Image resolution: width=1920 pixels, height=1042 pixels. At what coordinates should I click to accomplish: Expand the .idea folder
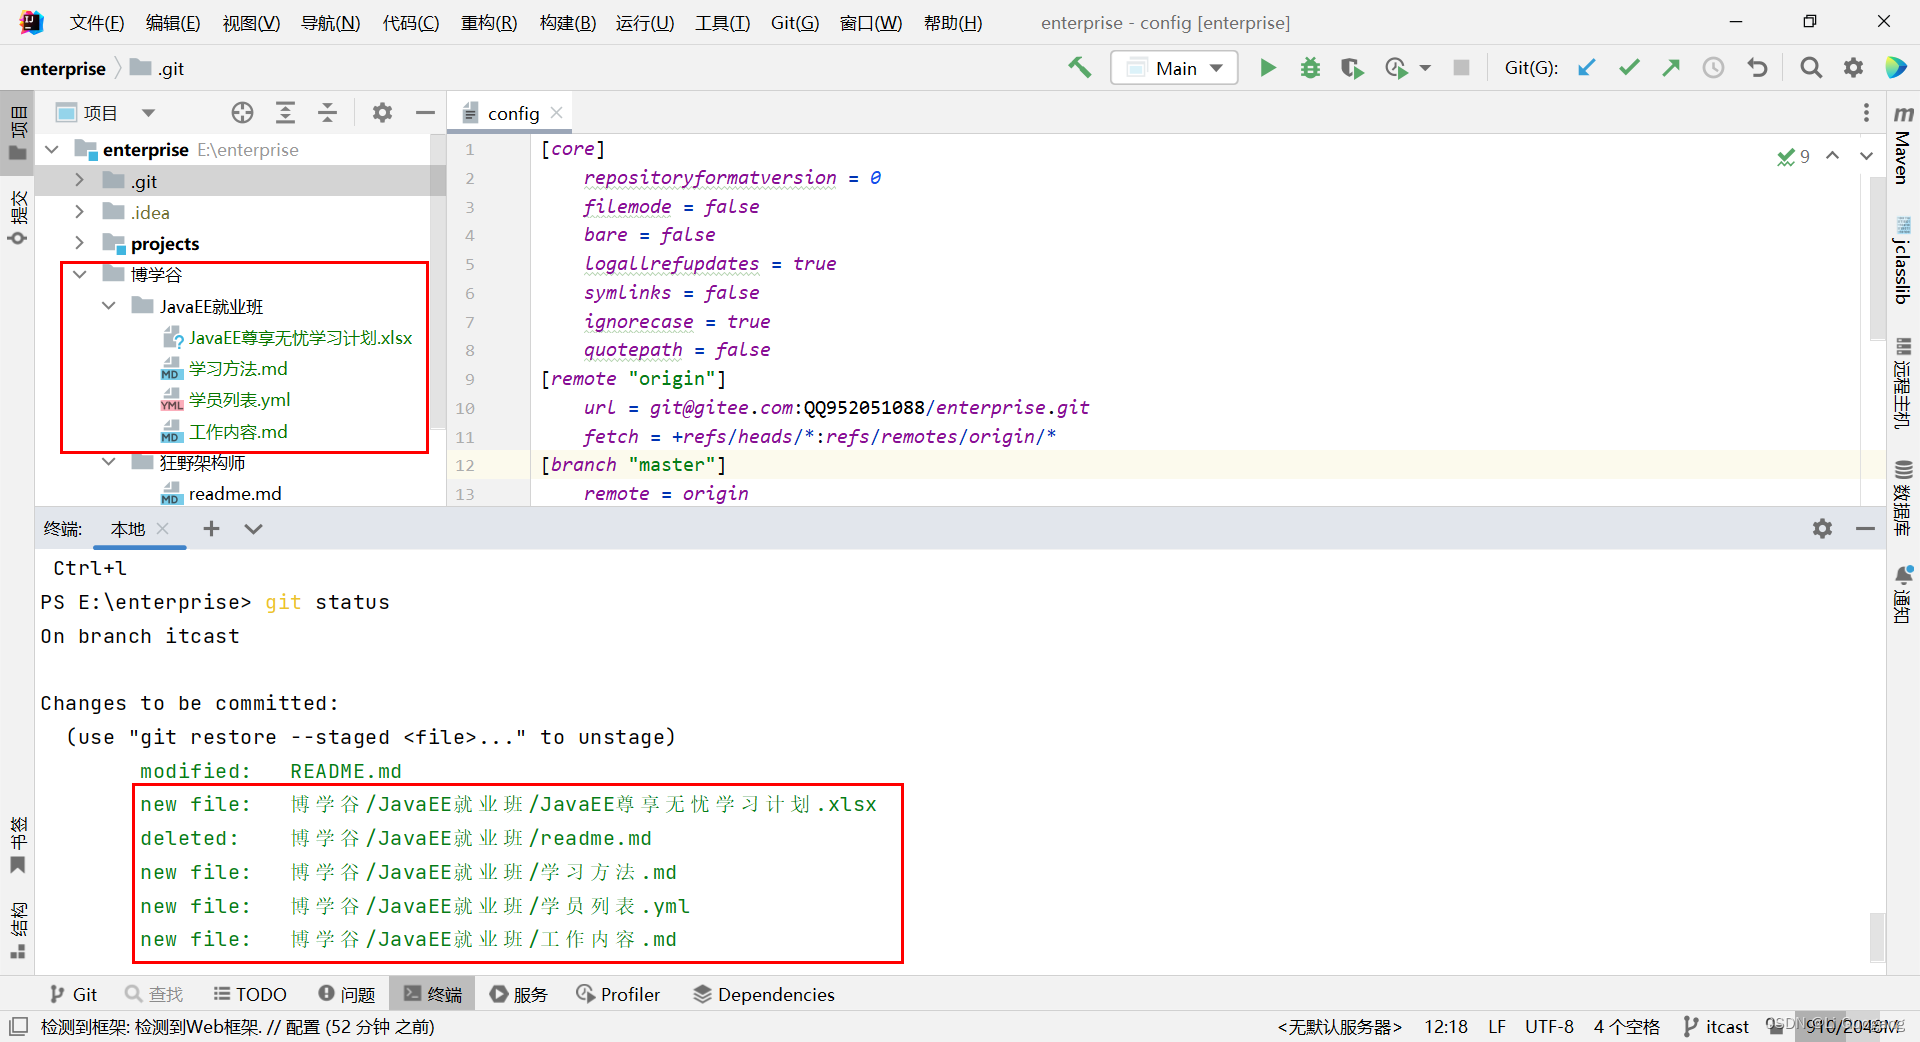click(80, 212)
